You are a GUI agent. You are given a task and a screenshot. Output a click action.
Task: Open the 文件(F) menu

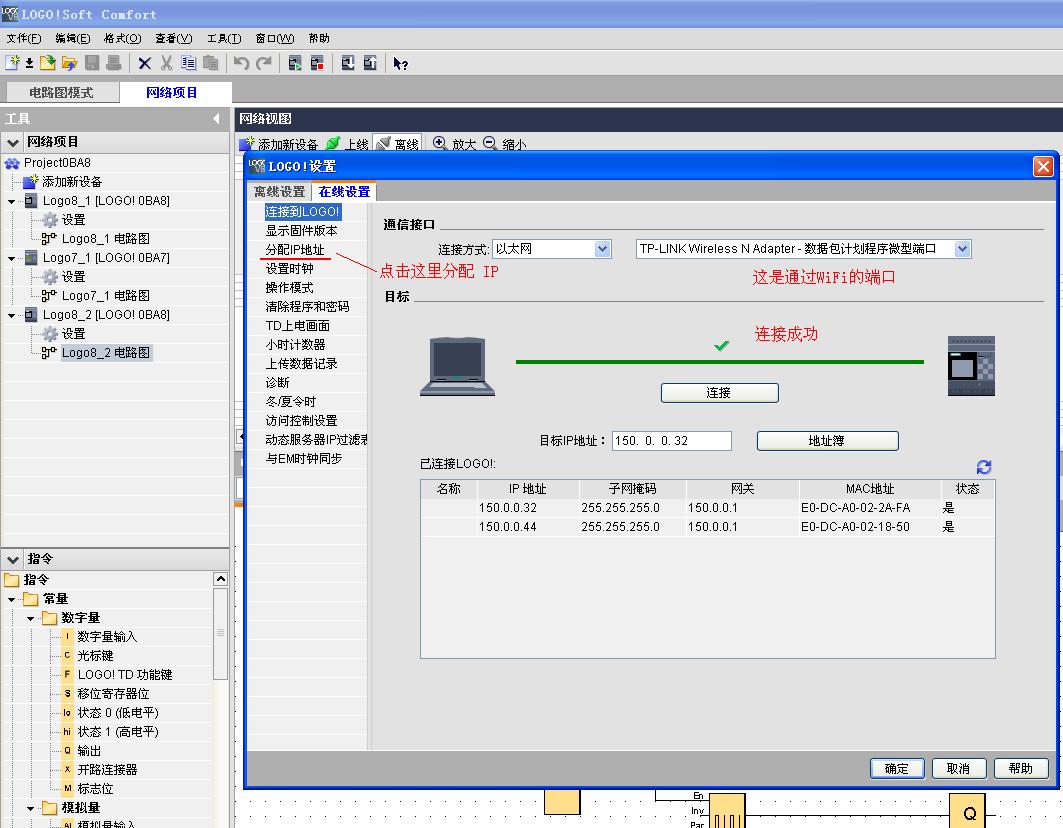(x=24, y=39)
